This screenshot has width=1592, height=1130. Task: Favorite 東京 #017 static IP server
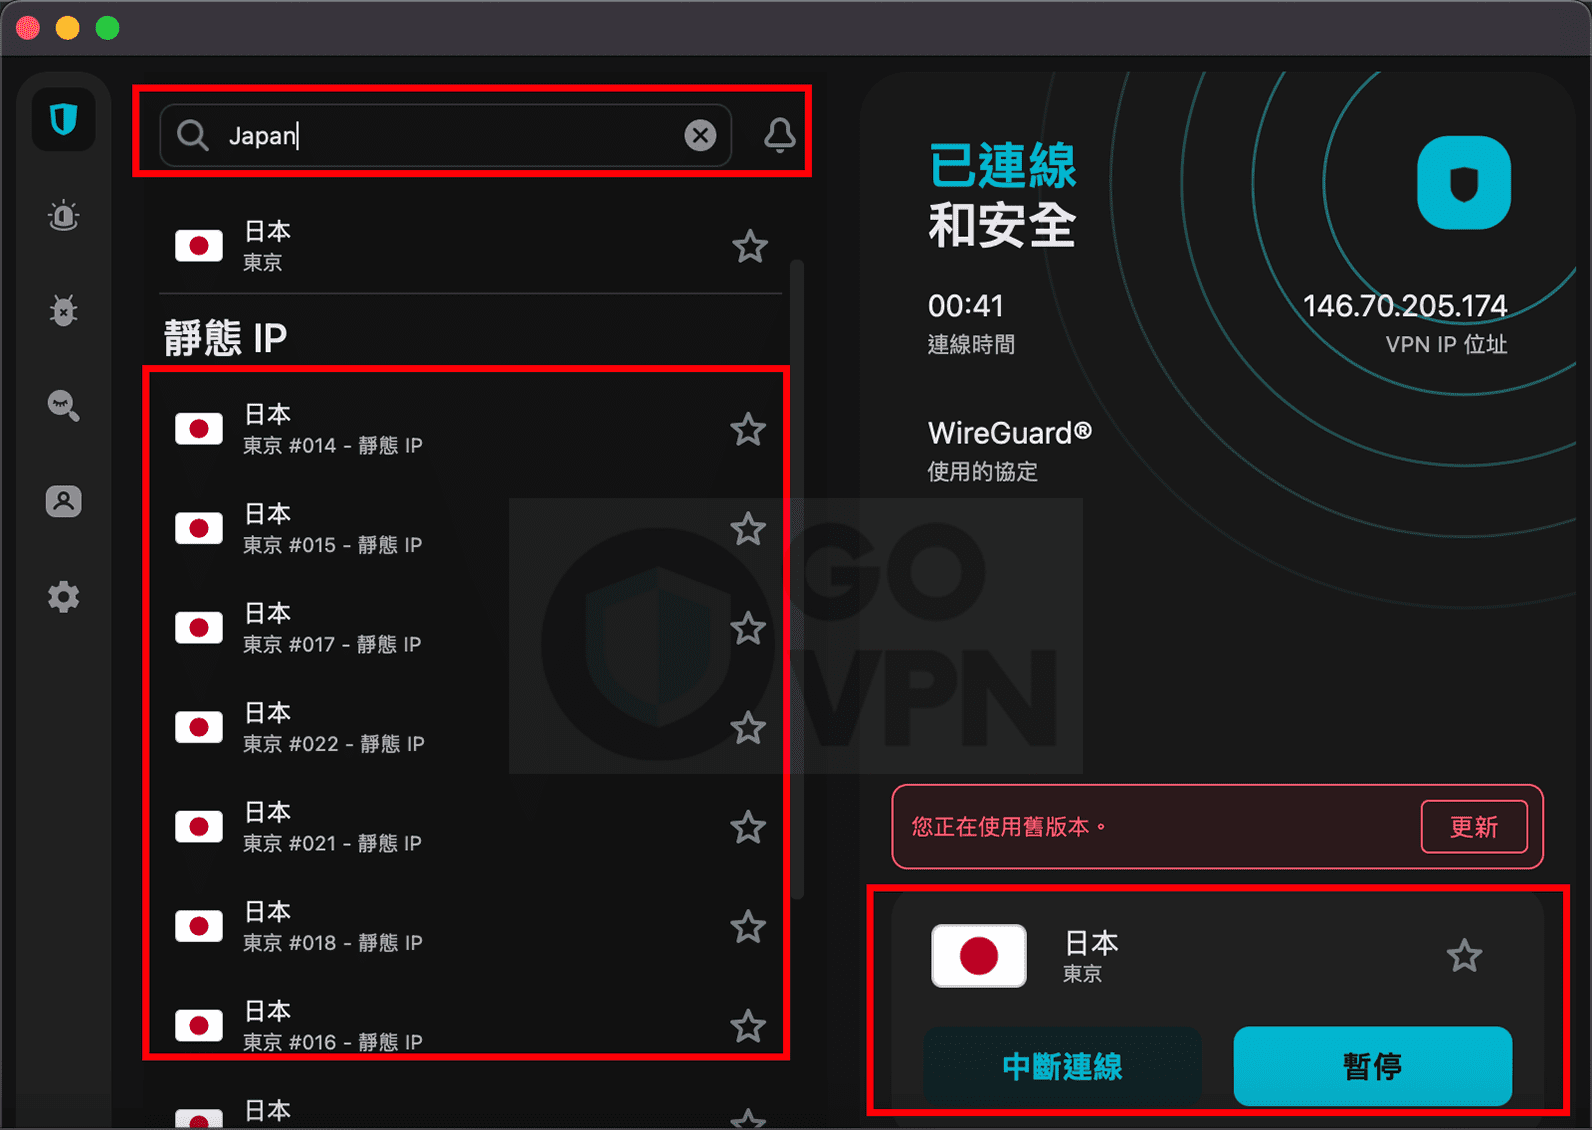click(x=748, y=628)
